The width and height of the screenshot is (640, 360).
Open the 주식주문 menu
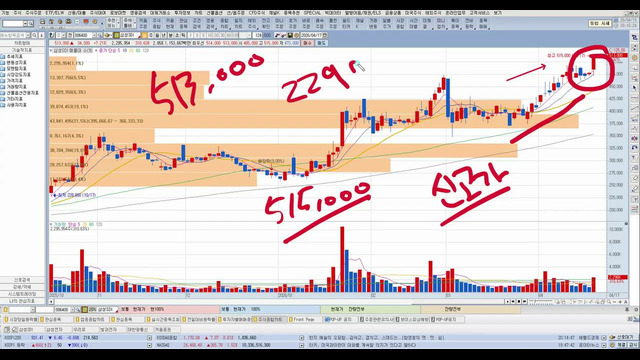point(33,13)
